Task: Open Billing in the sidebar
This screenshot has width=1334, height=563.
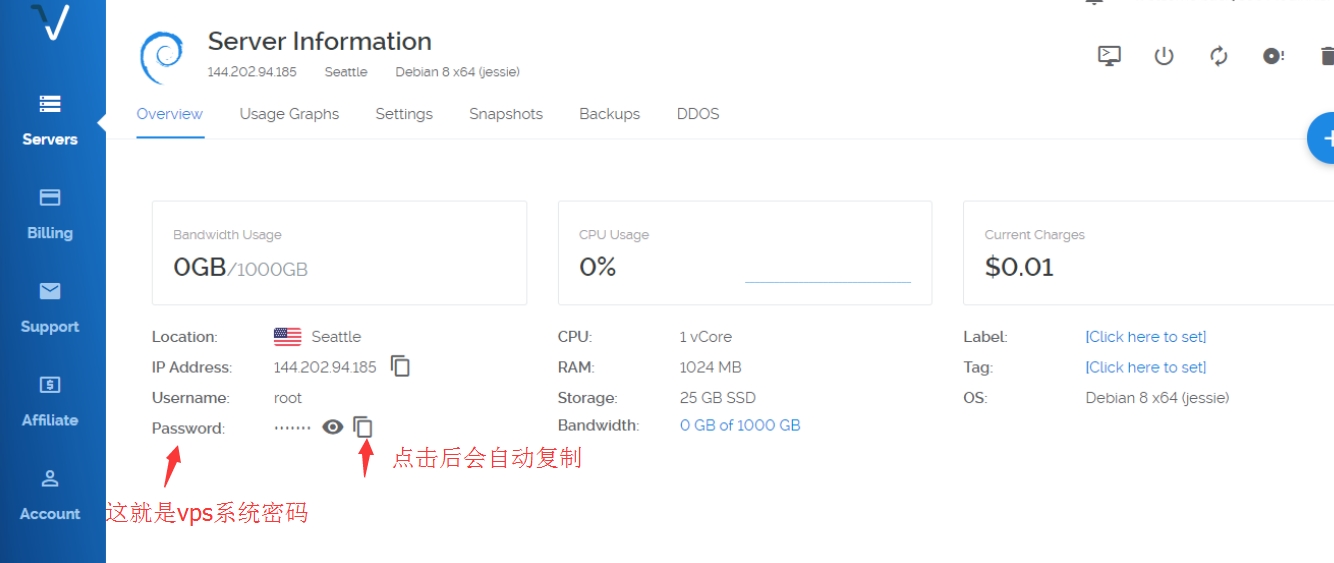Action: (x=50, y=213)
